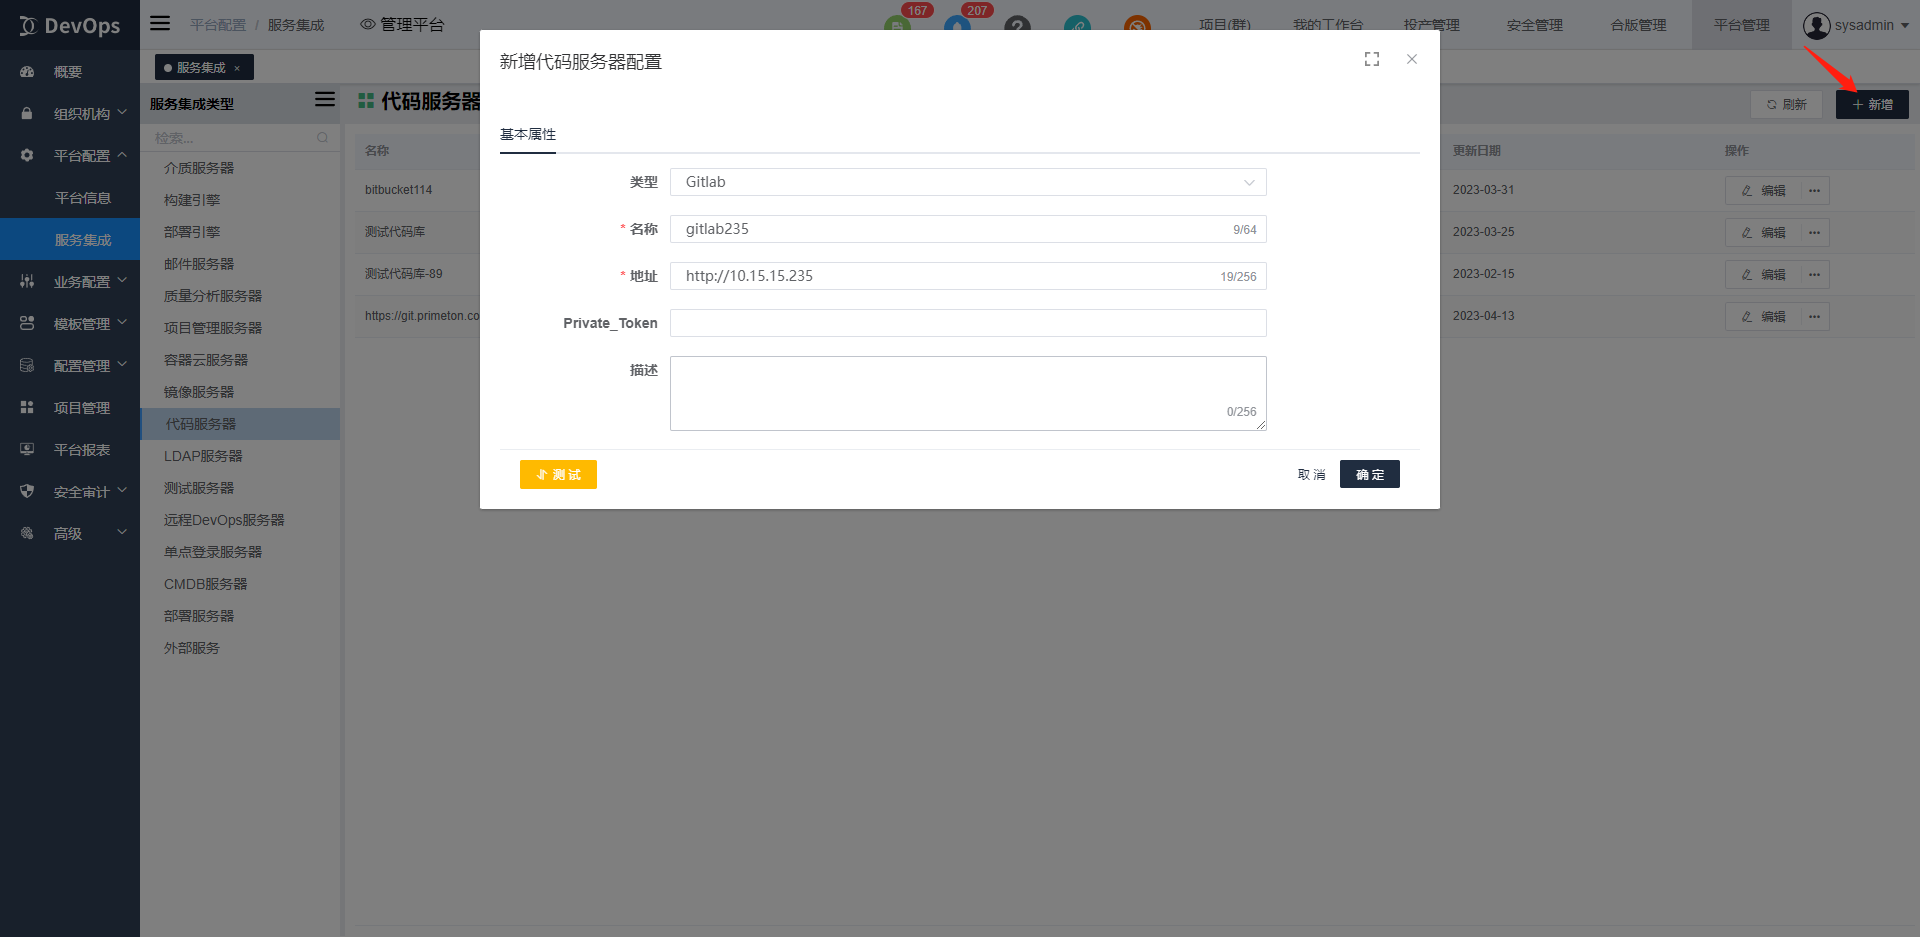Switch to the 基本属性 tab
The image size is (1920, 937).
528,135
